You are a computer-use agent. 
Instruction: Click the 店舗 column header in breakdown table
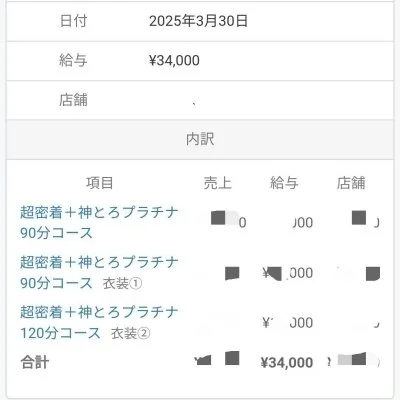(351, 183)
